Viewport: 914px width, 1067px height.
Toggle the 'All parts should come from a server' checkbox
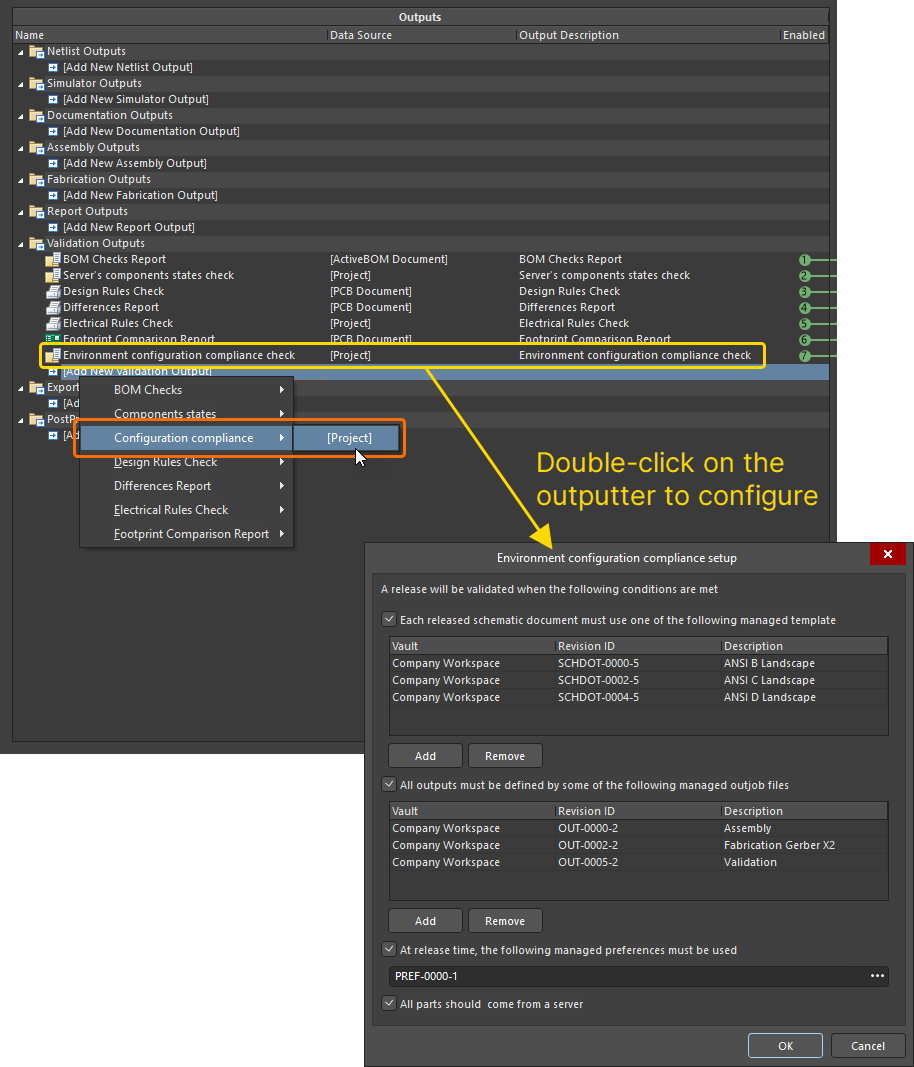pyautogui.click(x=389, y=1004)
